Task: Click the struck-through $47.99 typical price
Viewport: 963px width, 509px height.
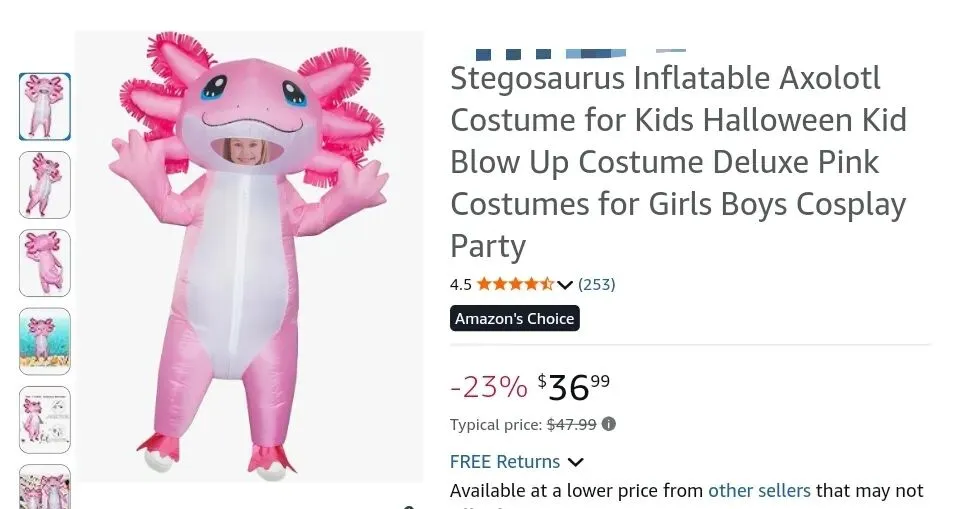Action: tap(571, 424)
